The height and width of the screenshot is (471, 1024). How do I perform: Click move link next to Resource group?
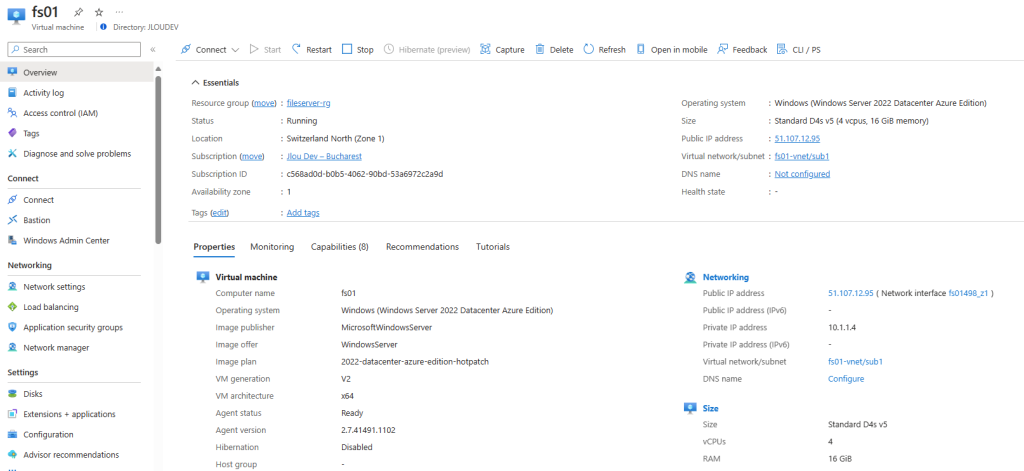pos(264,103)
